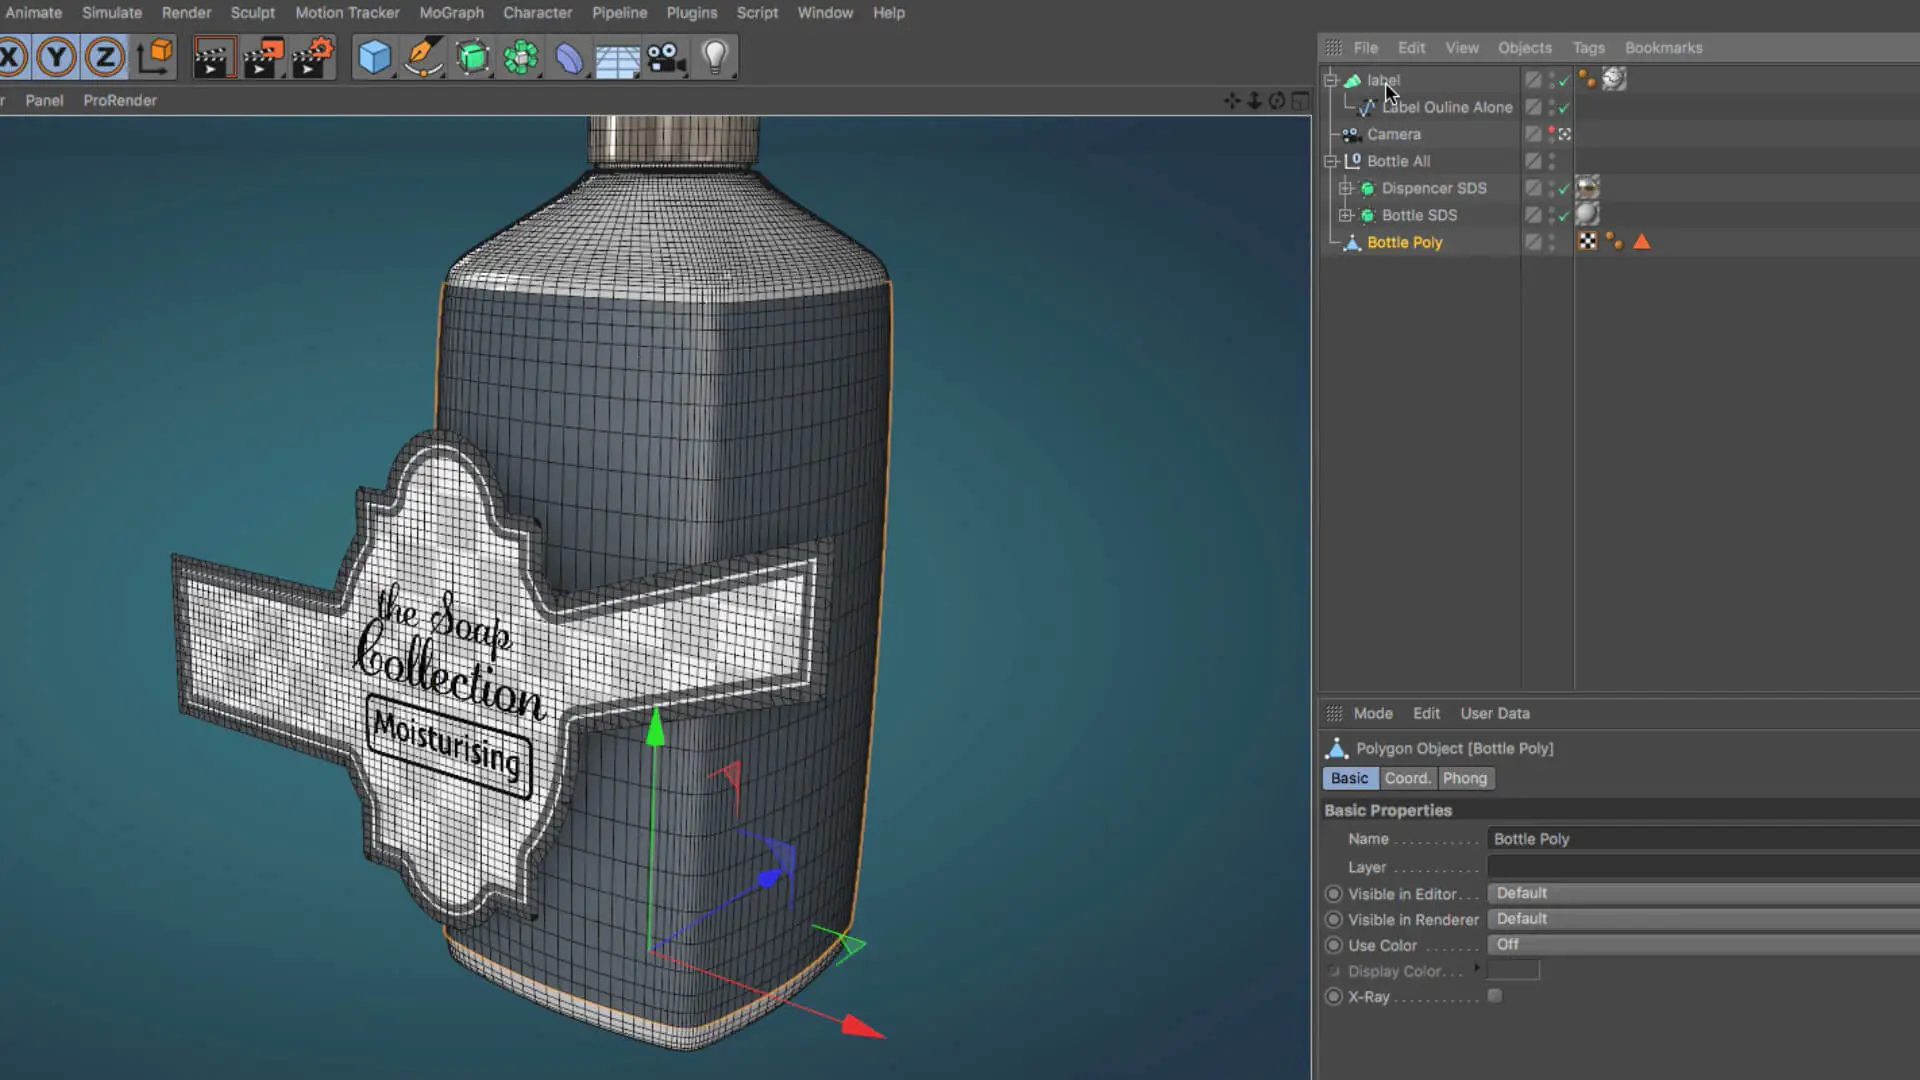The height and width of the screenshot is (1080, 1920).
Task: Click toggle active view icon
Action: (1300, 101)
